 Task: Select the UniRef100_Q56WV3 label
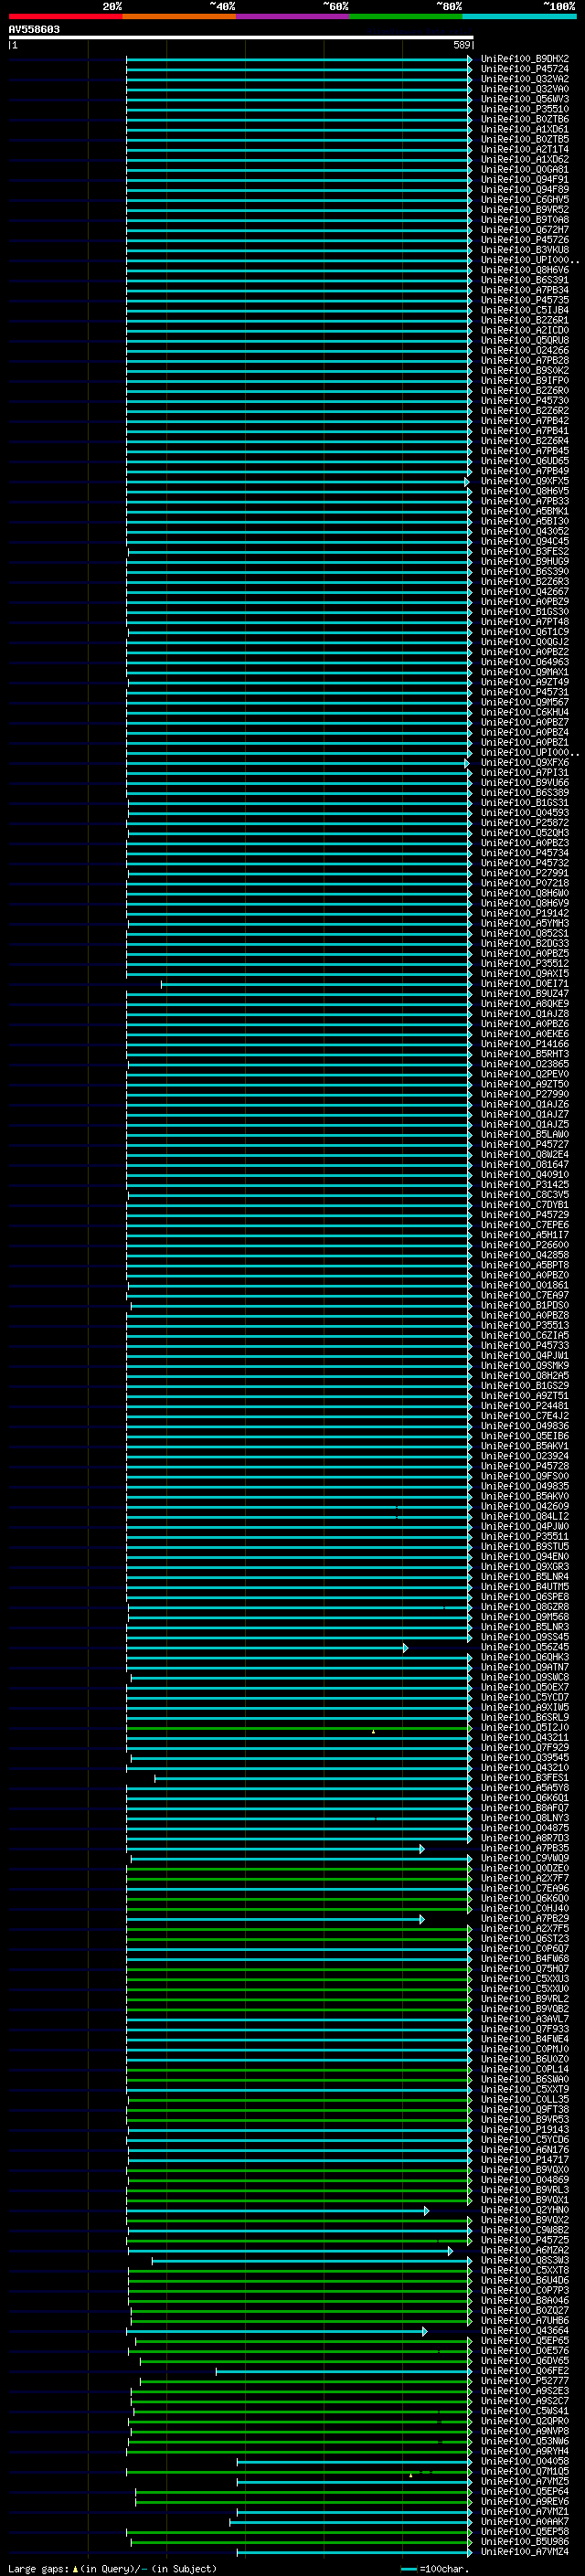coord(525,99)
